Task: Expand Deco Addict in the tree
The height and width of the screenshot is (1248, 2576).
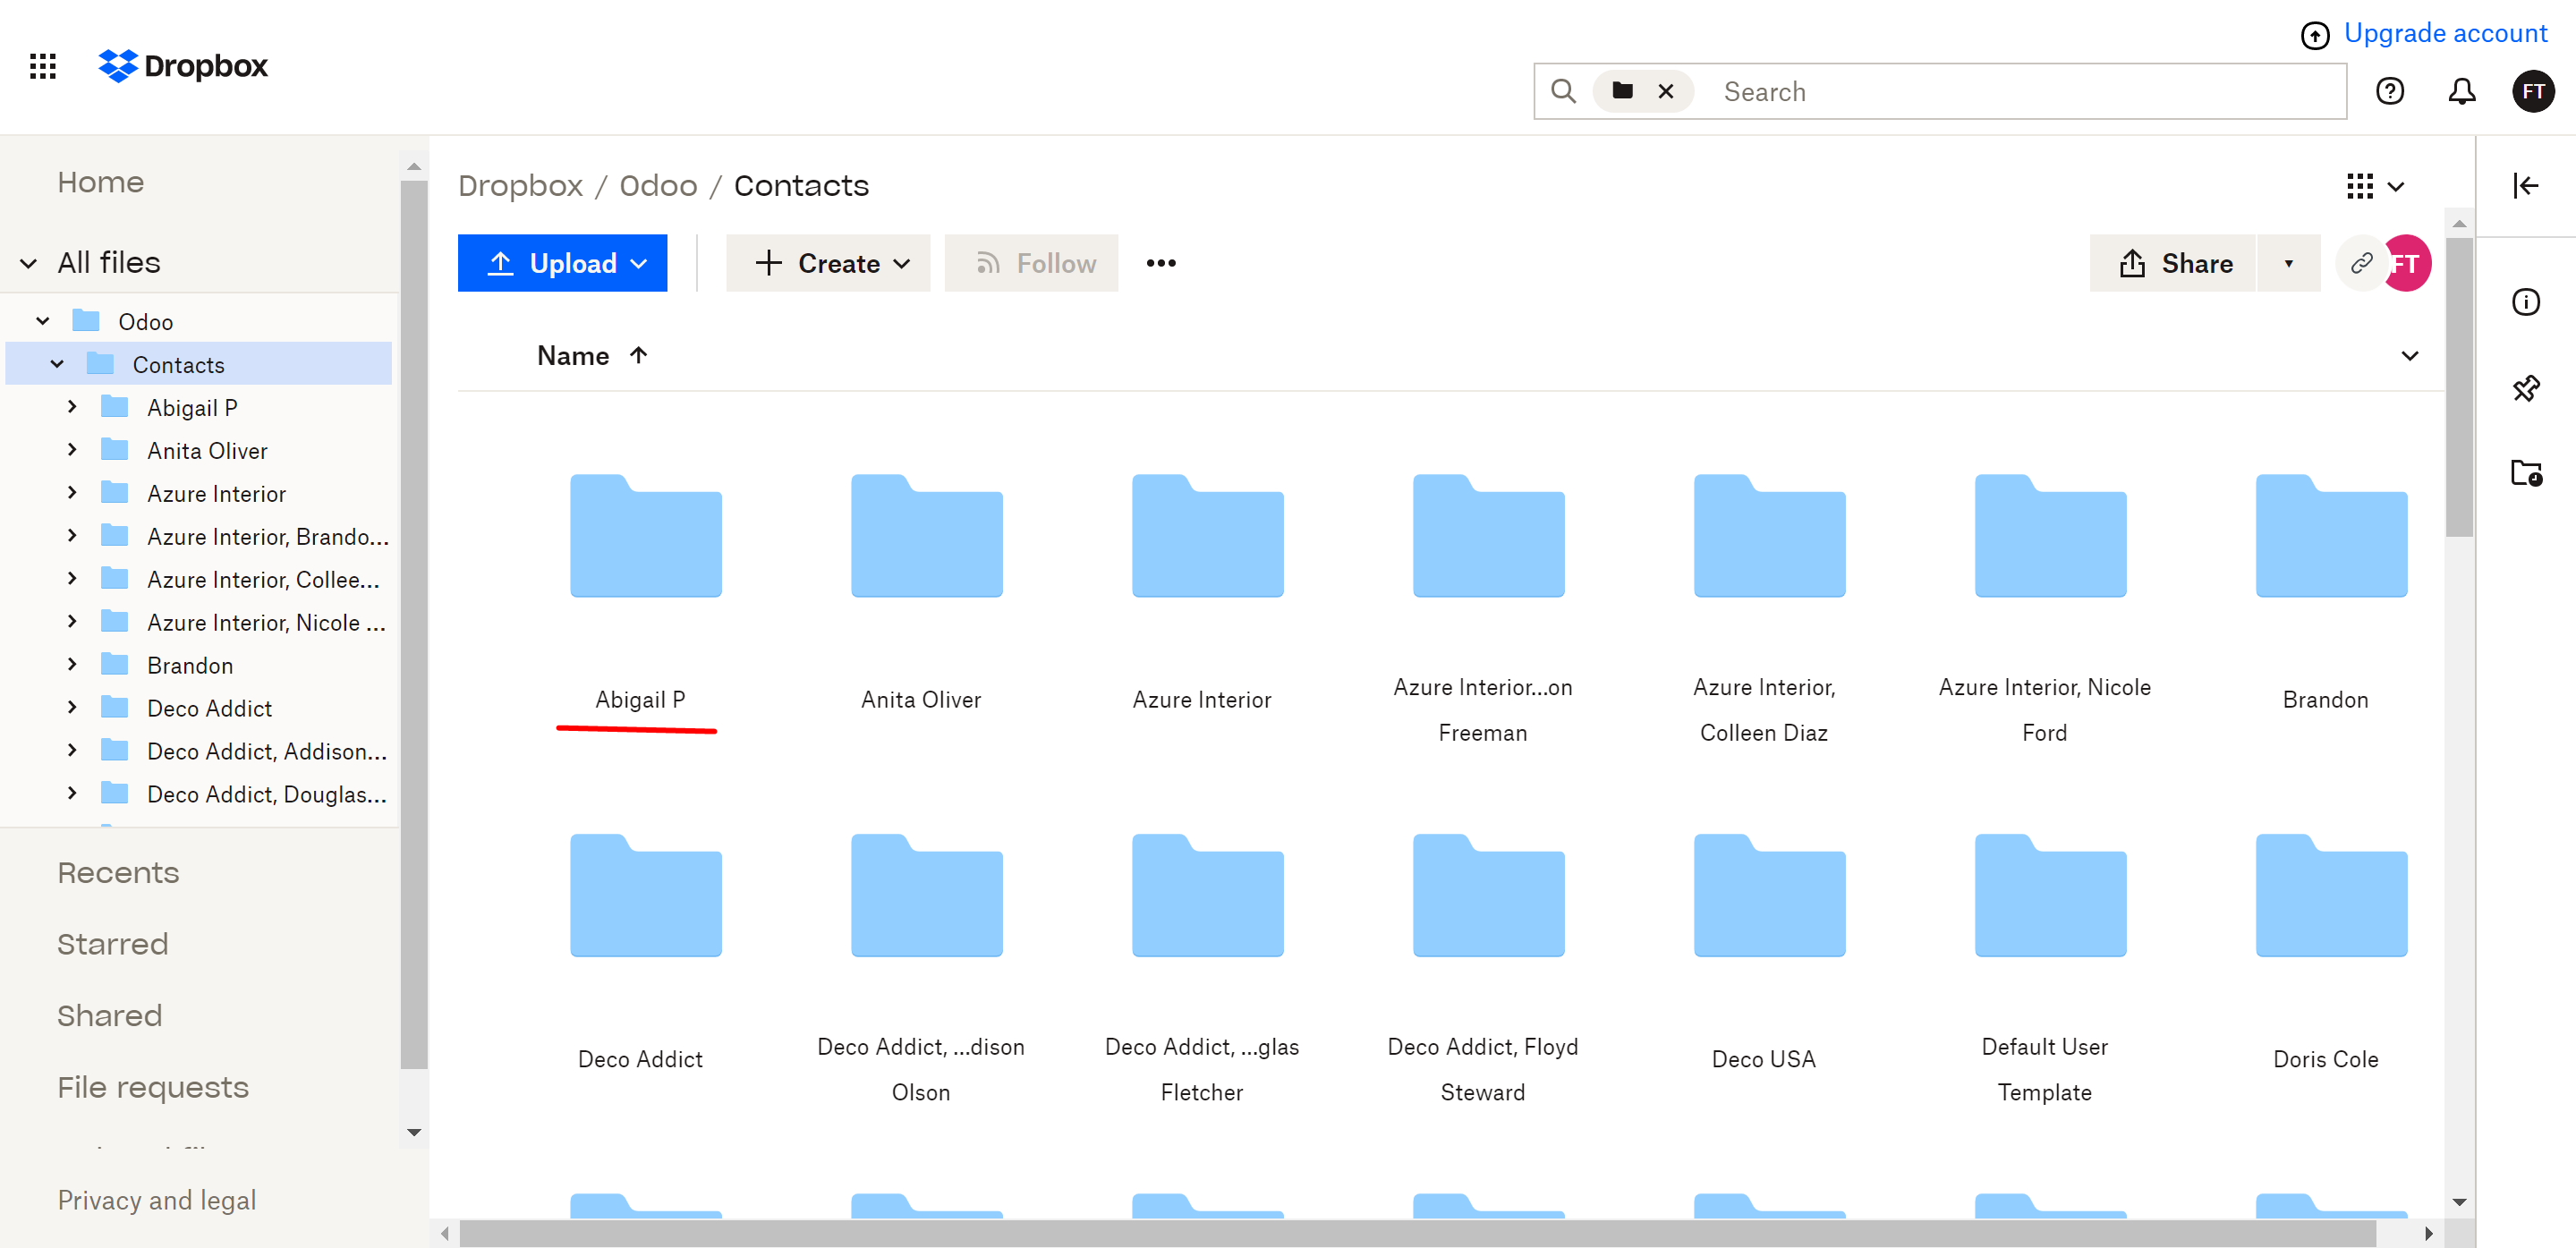Action: (72, 708)
